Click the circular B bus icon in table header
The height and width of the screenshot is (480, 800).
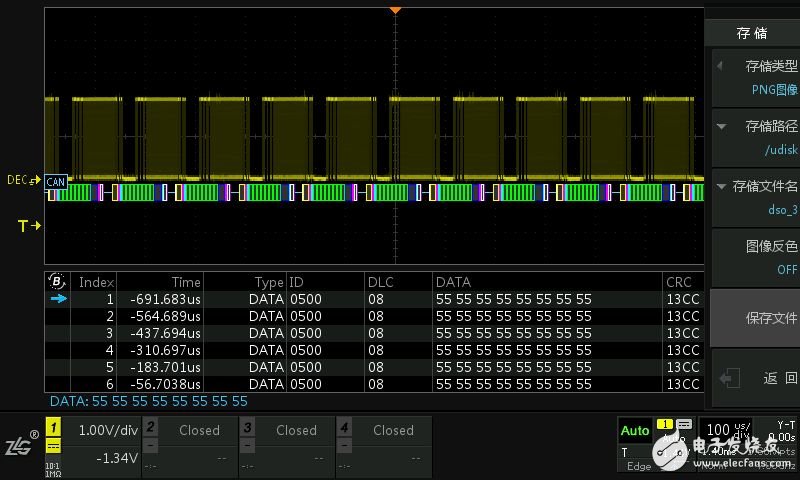58,282
